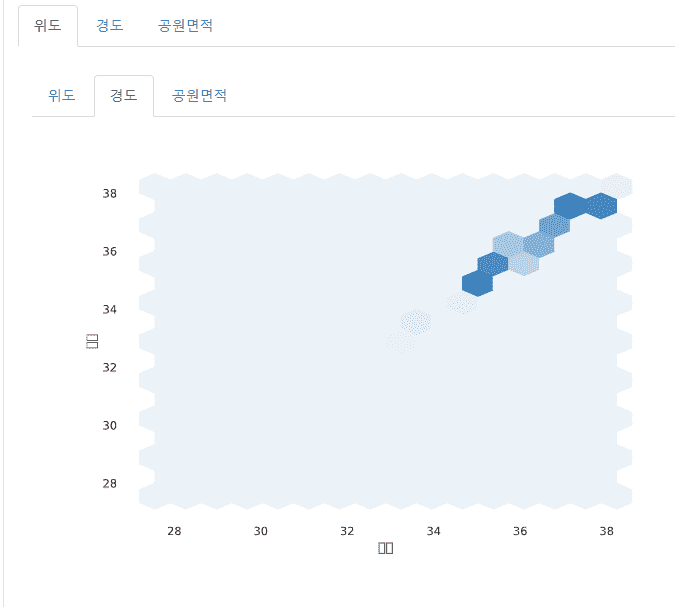Open the nested 공원면적 tab in inner panel
Screen dimensions: 675x607
click(200, 96)
